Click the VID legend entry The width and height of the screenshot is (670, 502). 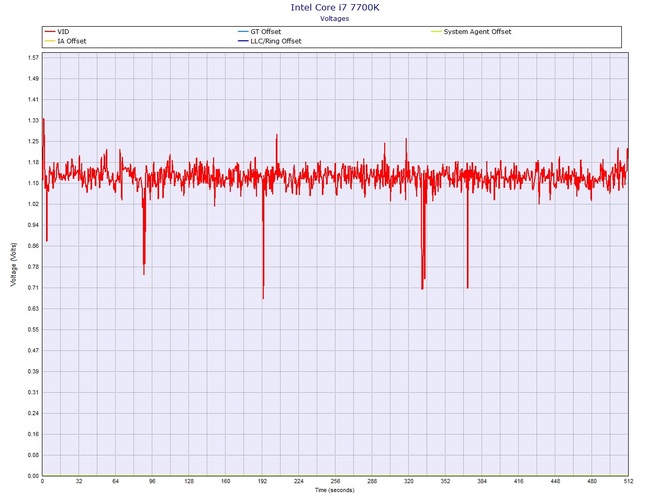(57, 32)
